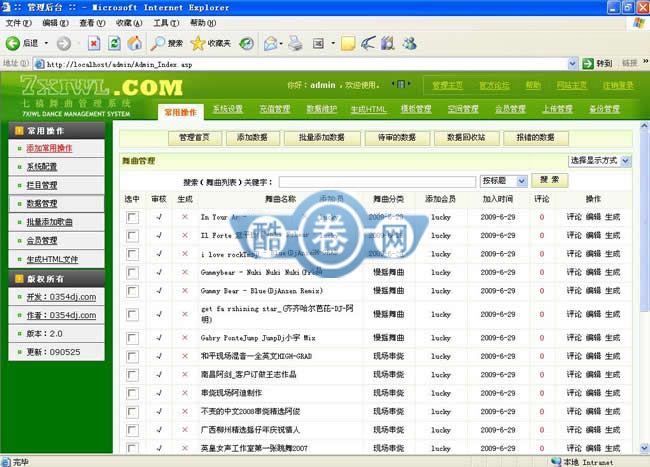This screenshot has height=467, width=650.
Task: Open the address bar dropdown arrow
Action: (x=587, y=63)
